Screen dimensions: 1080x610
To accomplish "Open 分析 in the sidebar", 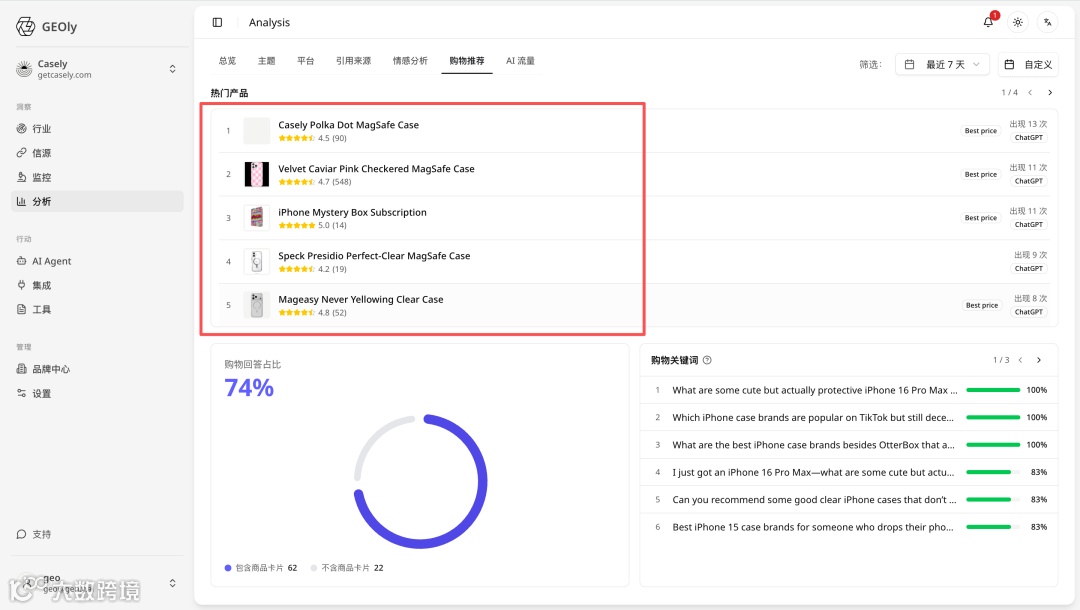I will click(97, 201).
